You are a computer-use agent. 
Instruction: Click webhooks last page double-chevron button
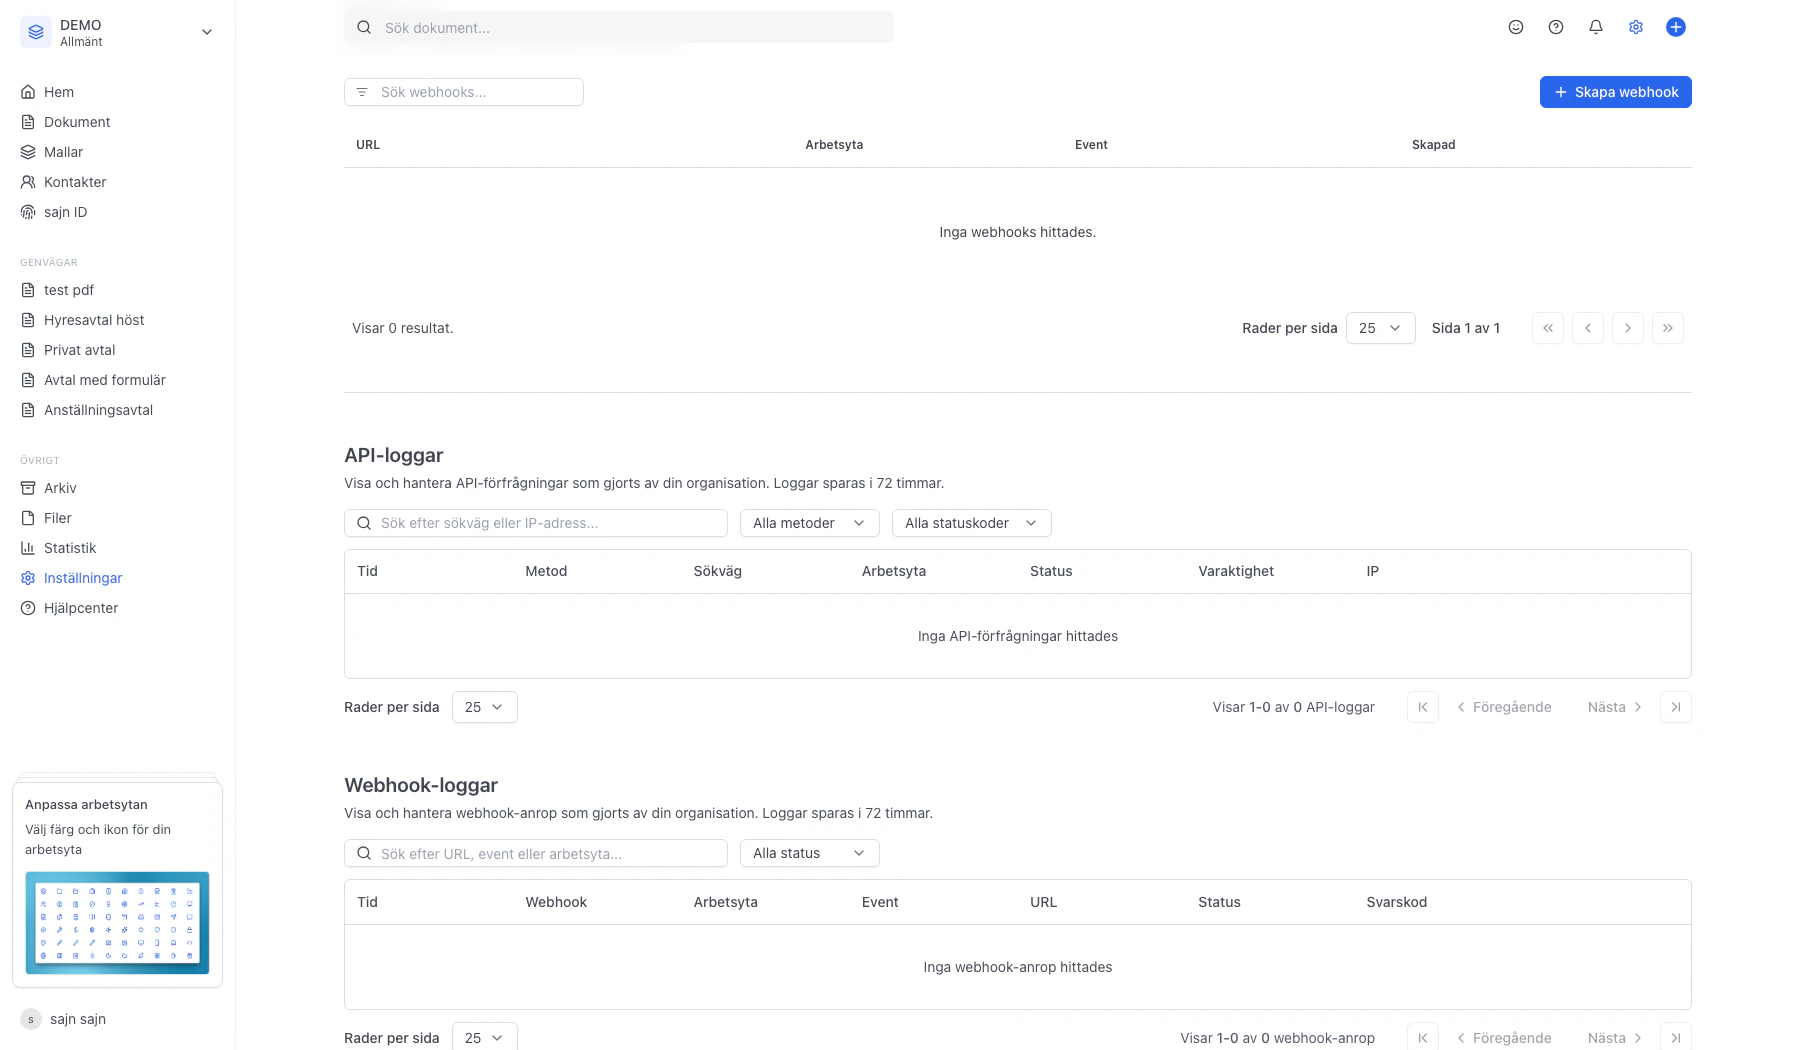pos(1668,328)
